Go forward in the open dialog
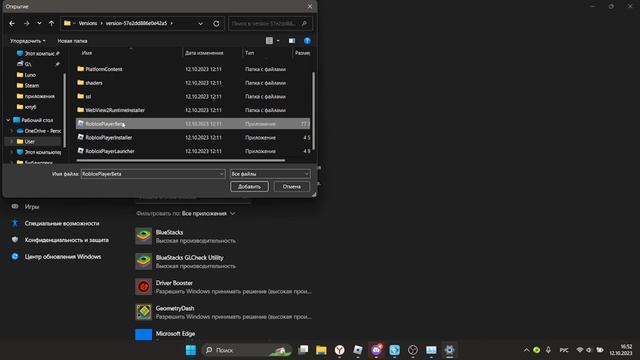 [27, 24]
